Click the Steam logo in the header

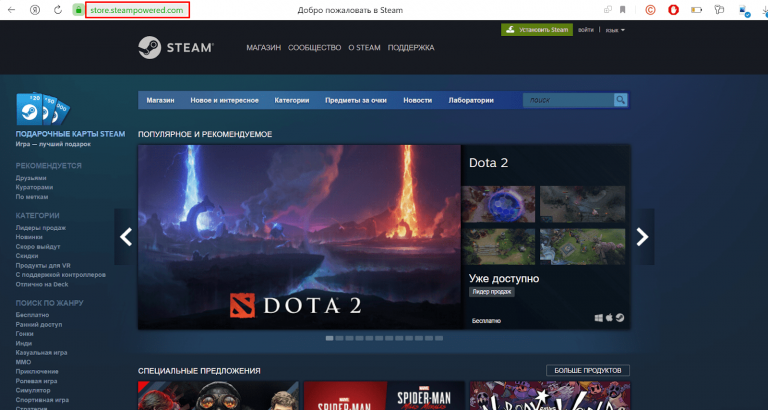coord(175,48)
